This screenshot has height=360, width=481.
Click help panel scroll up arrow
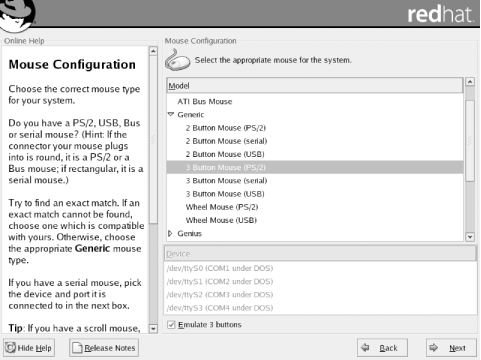[153, 51]
